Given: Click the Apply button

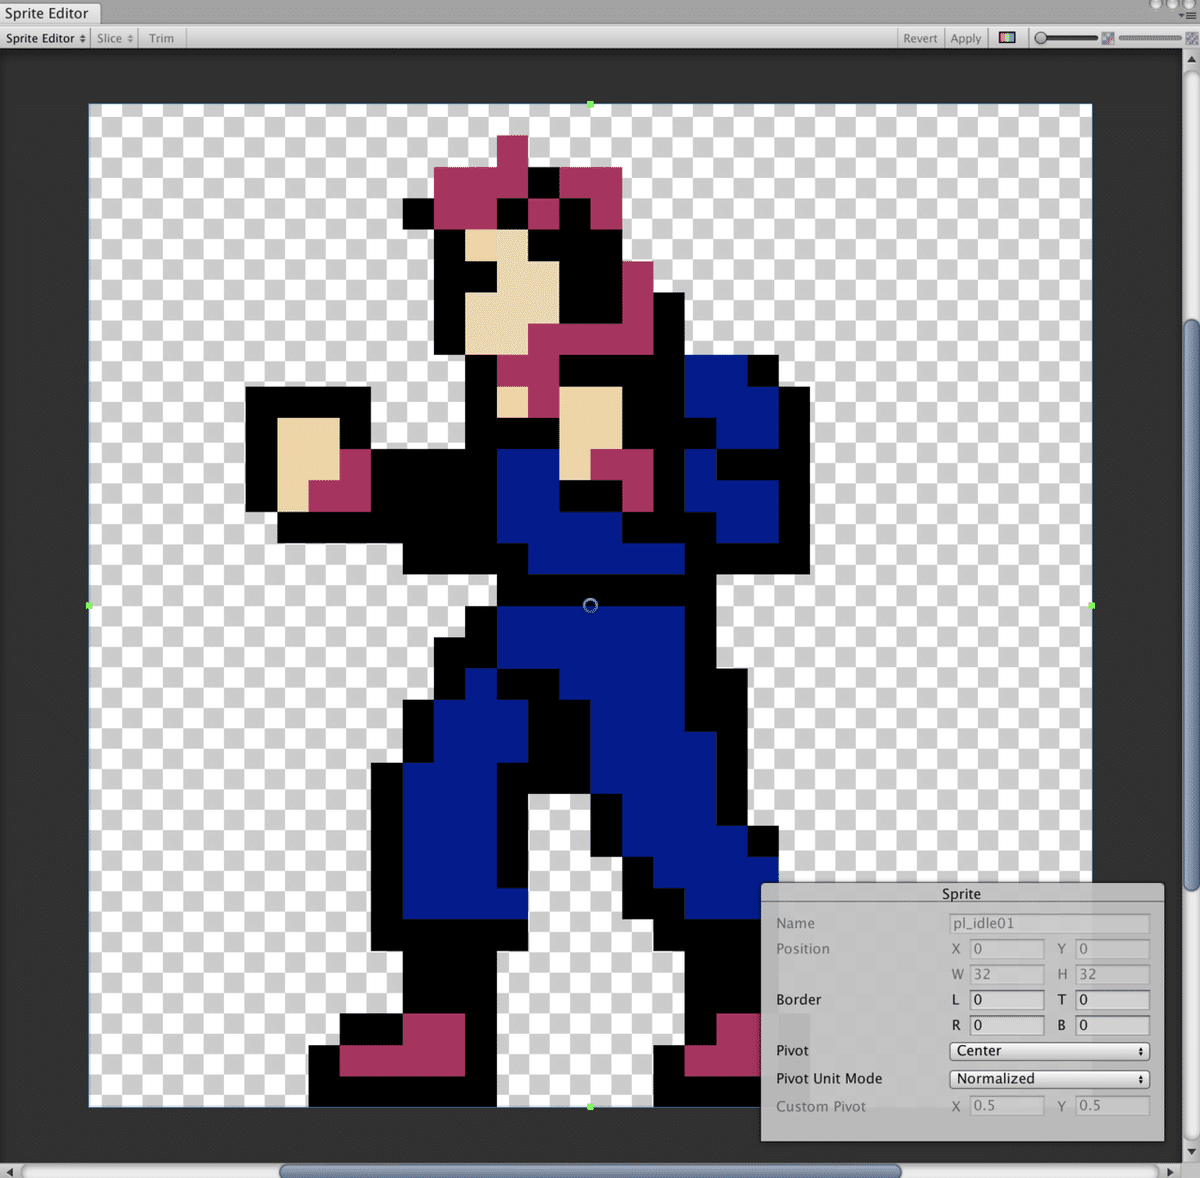Looking at the screenshot, I should click(966, 38).
